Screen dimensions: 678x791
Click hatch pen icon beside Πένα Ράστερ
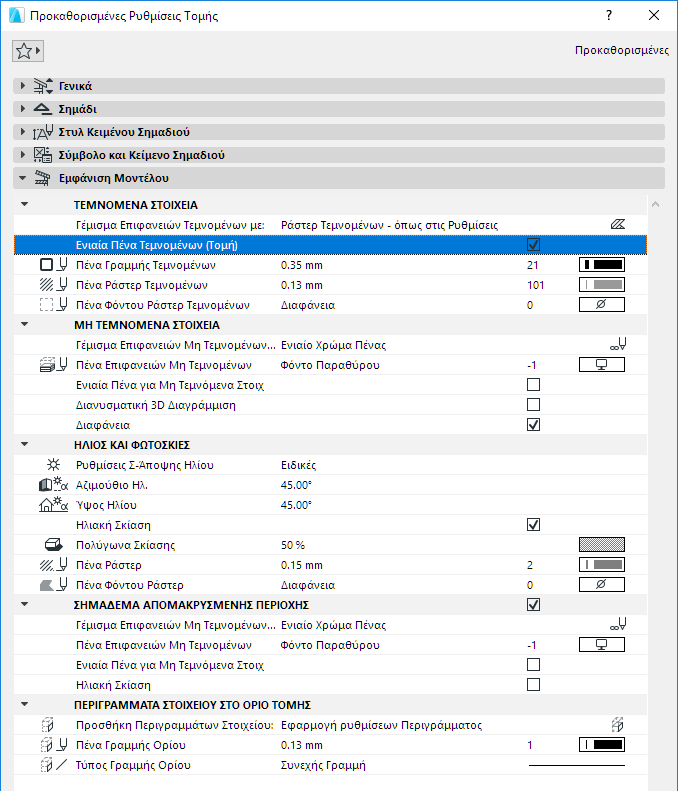pos(53,565)
